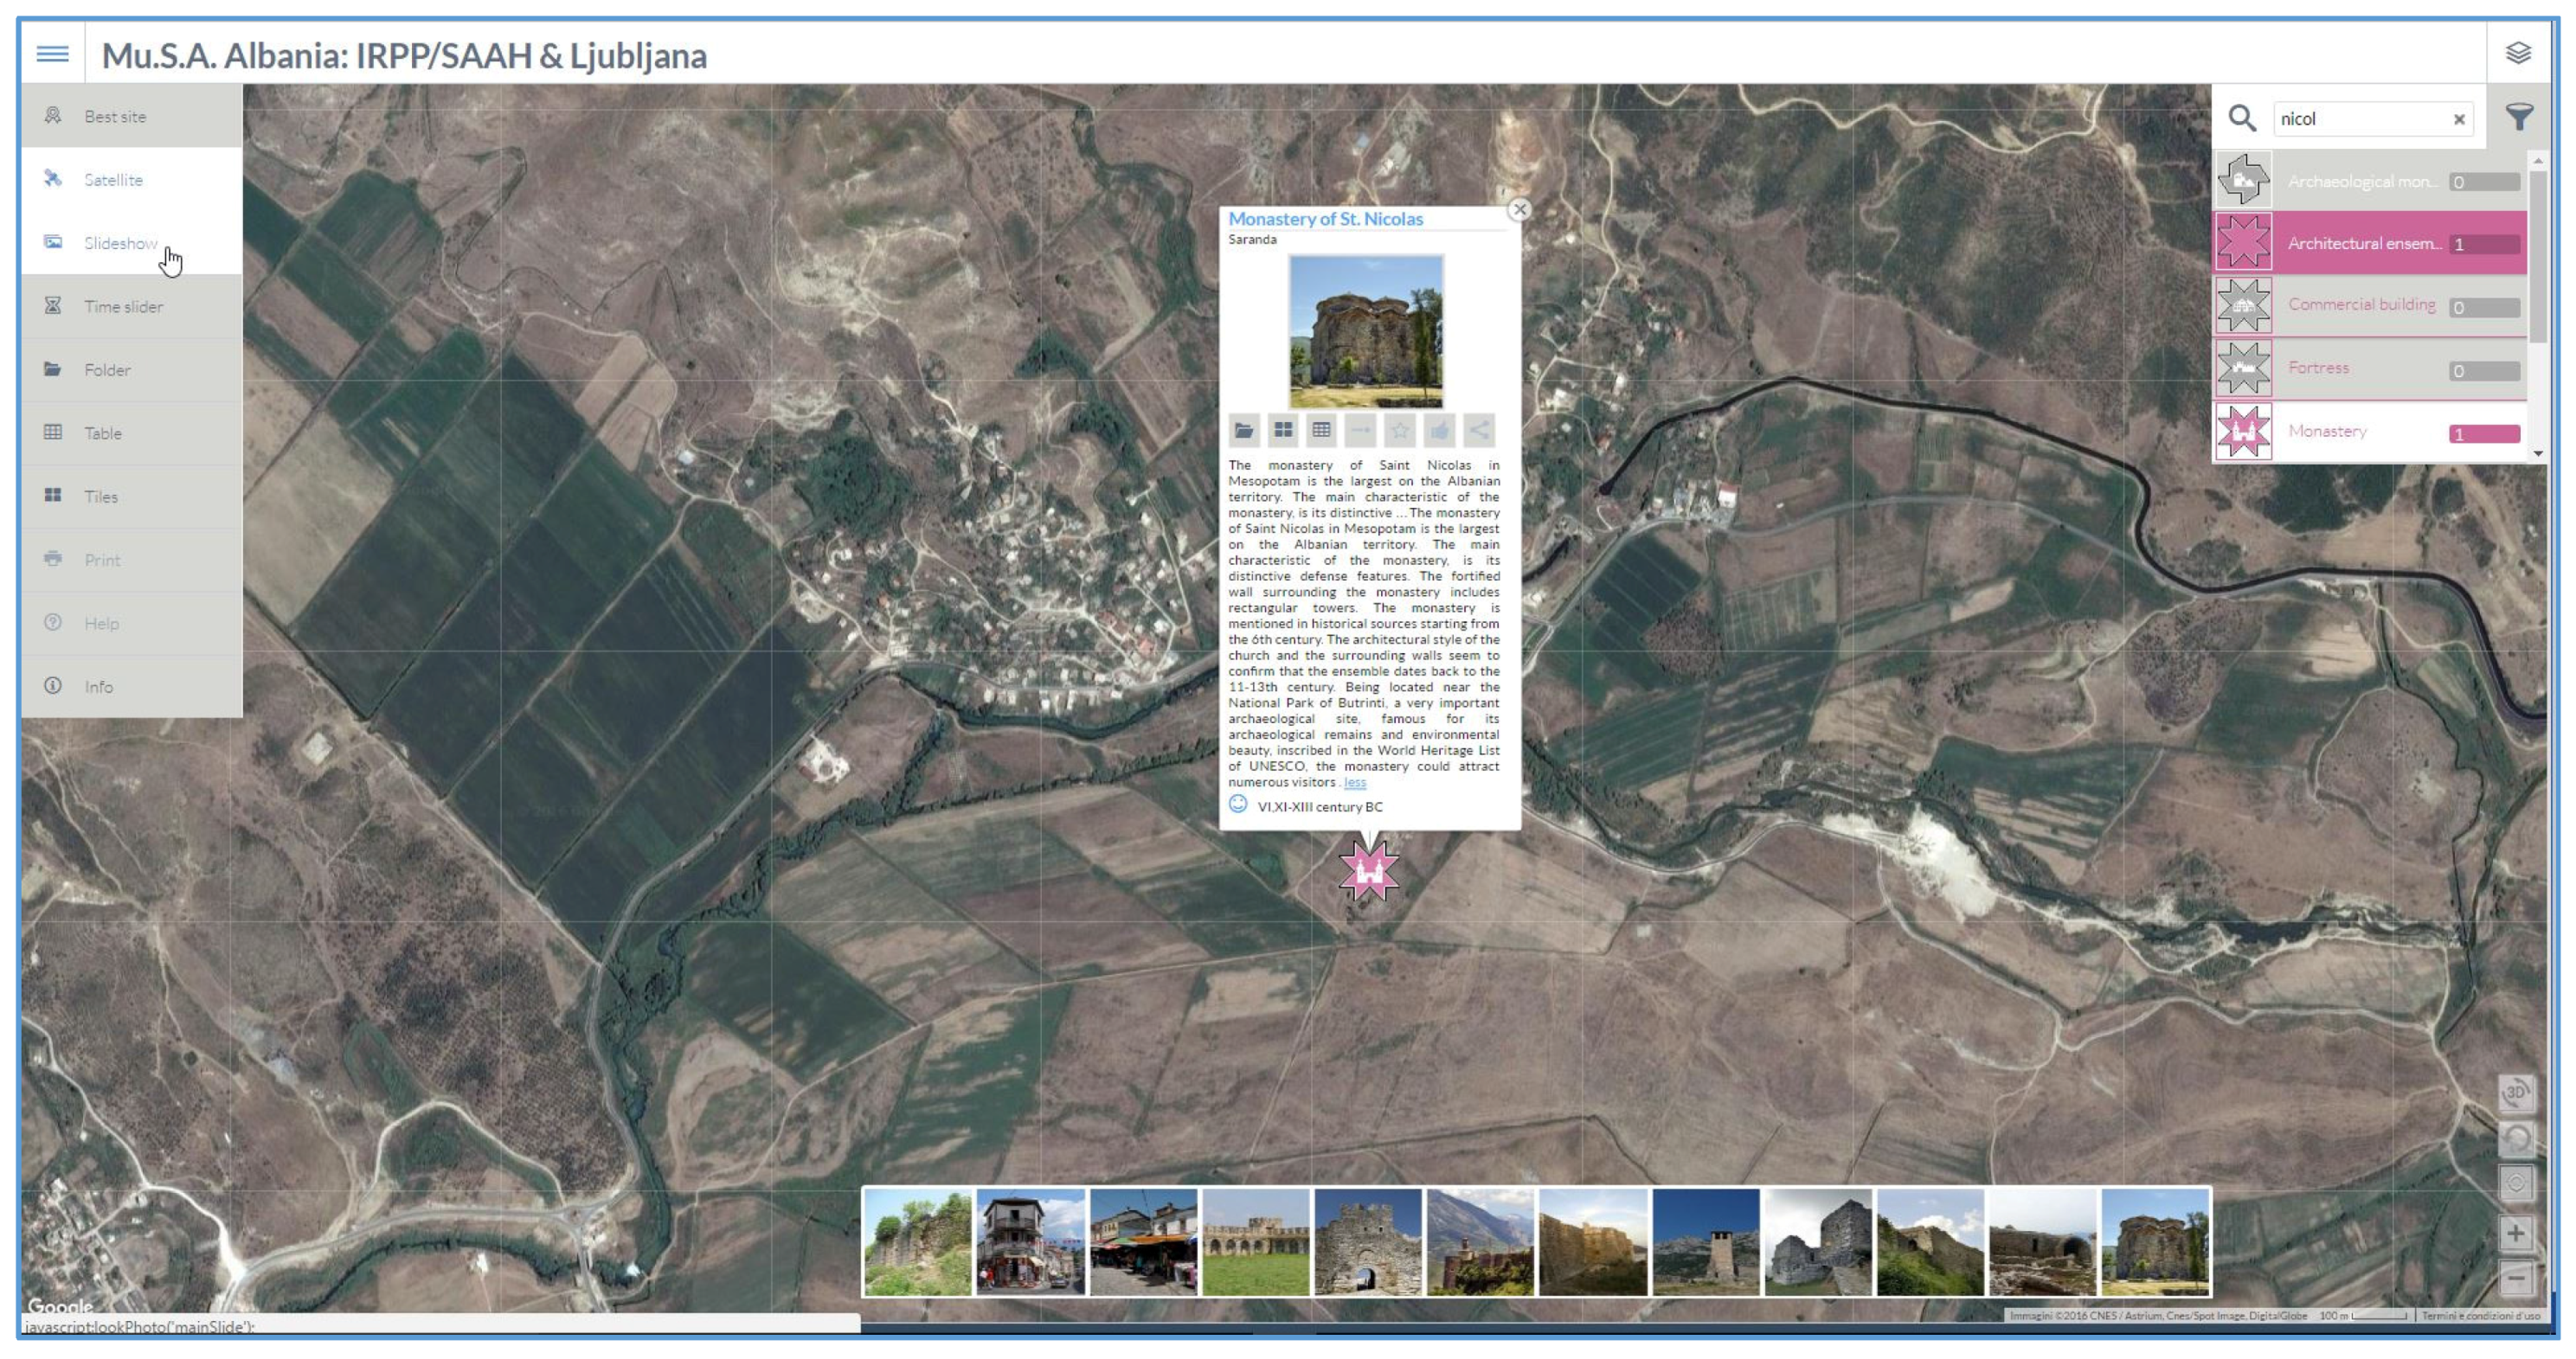The height and width of the screenshot is (1359, 2576).
Task: Open the hamburger menu icon
Action: coord(52,54)
